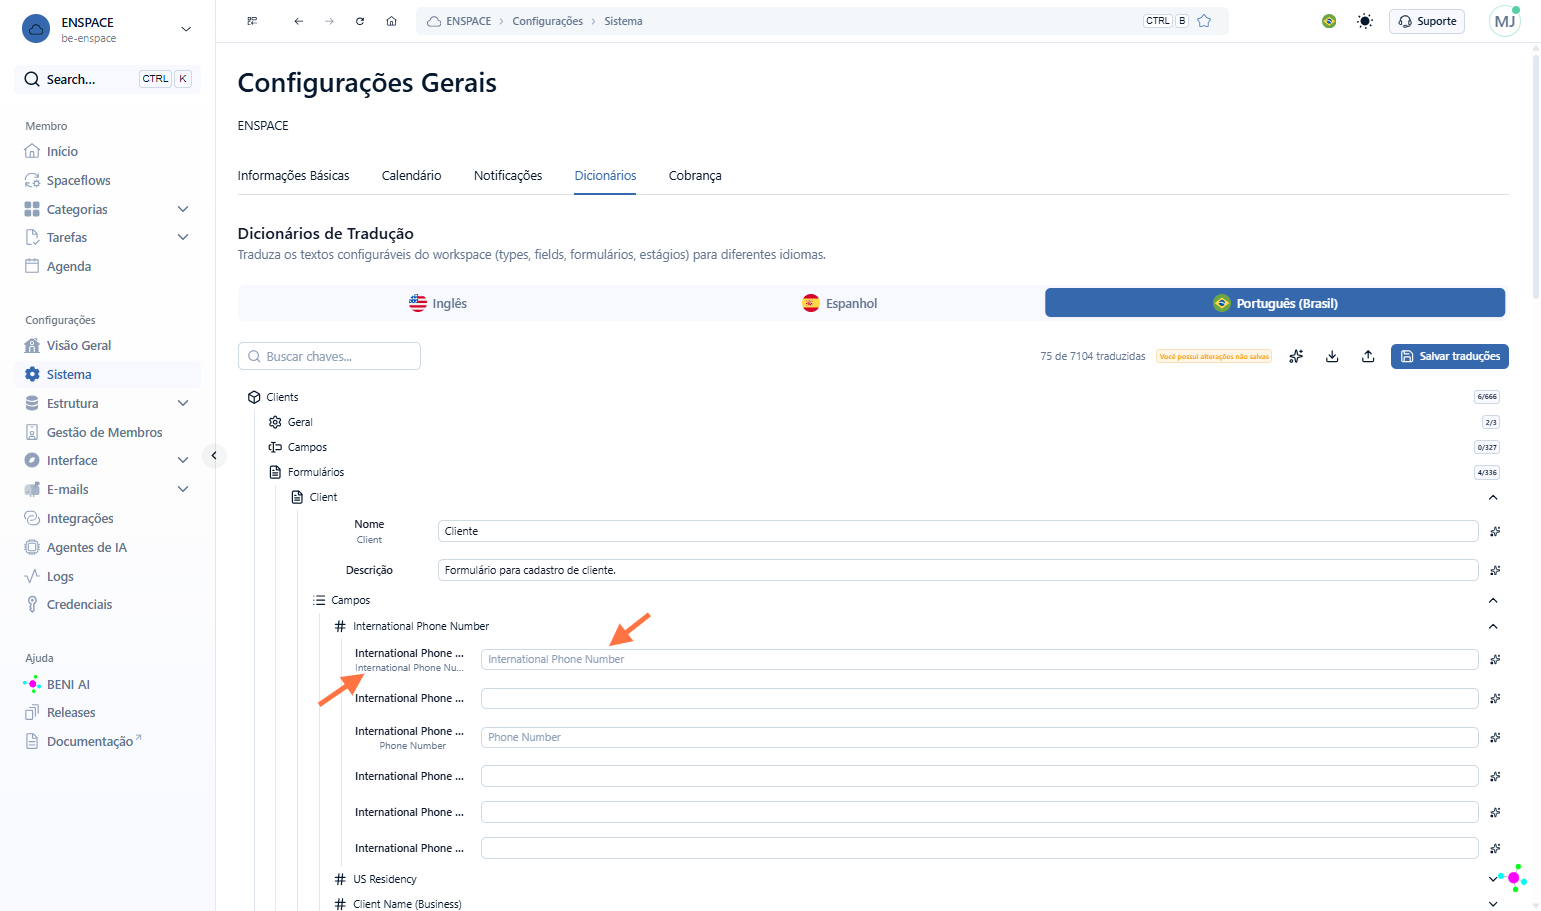Screen dimensions: 1541x911
Task: Click the Salvar traduções button
Action: click(x=1449, y=356)
